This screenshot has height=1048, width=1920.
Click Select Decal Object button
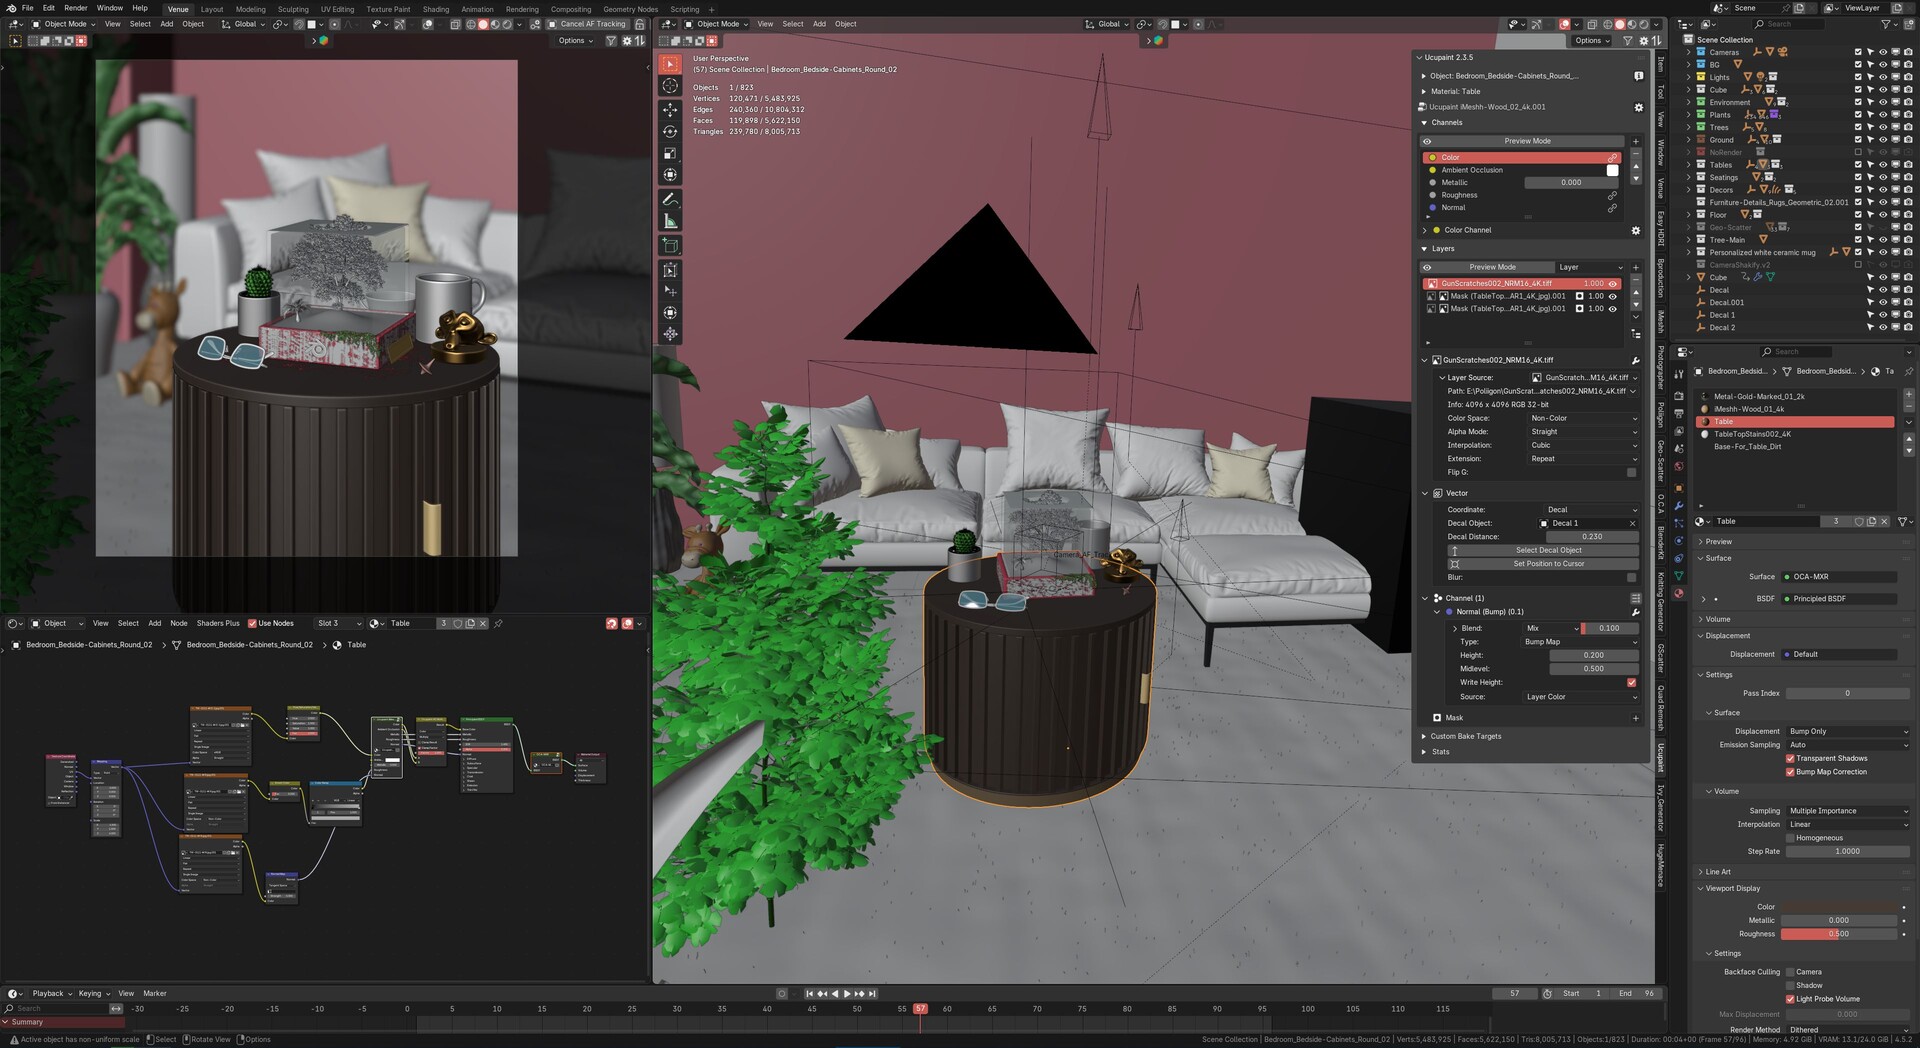1542,551
